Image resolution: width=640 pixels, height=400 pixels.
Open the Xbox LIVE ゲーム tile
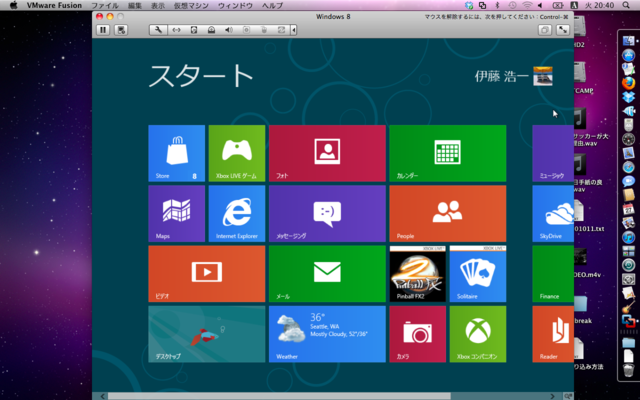(237, 153)
